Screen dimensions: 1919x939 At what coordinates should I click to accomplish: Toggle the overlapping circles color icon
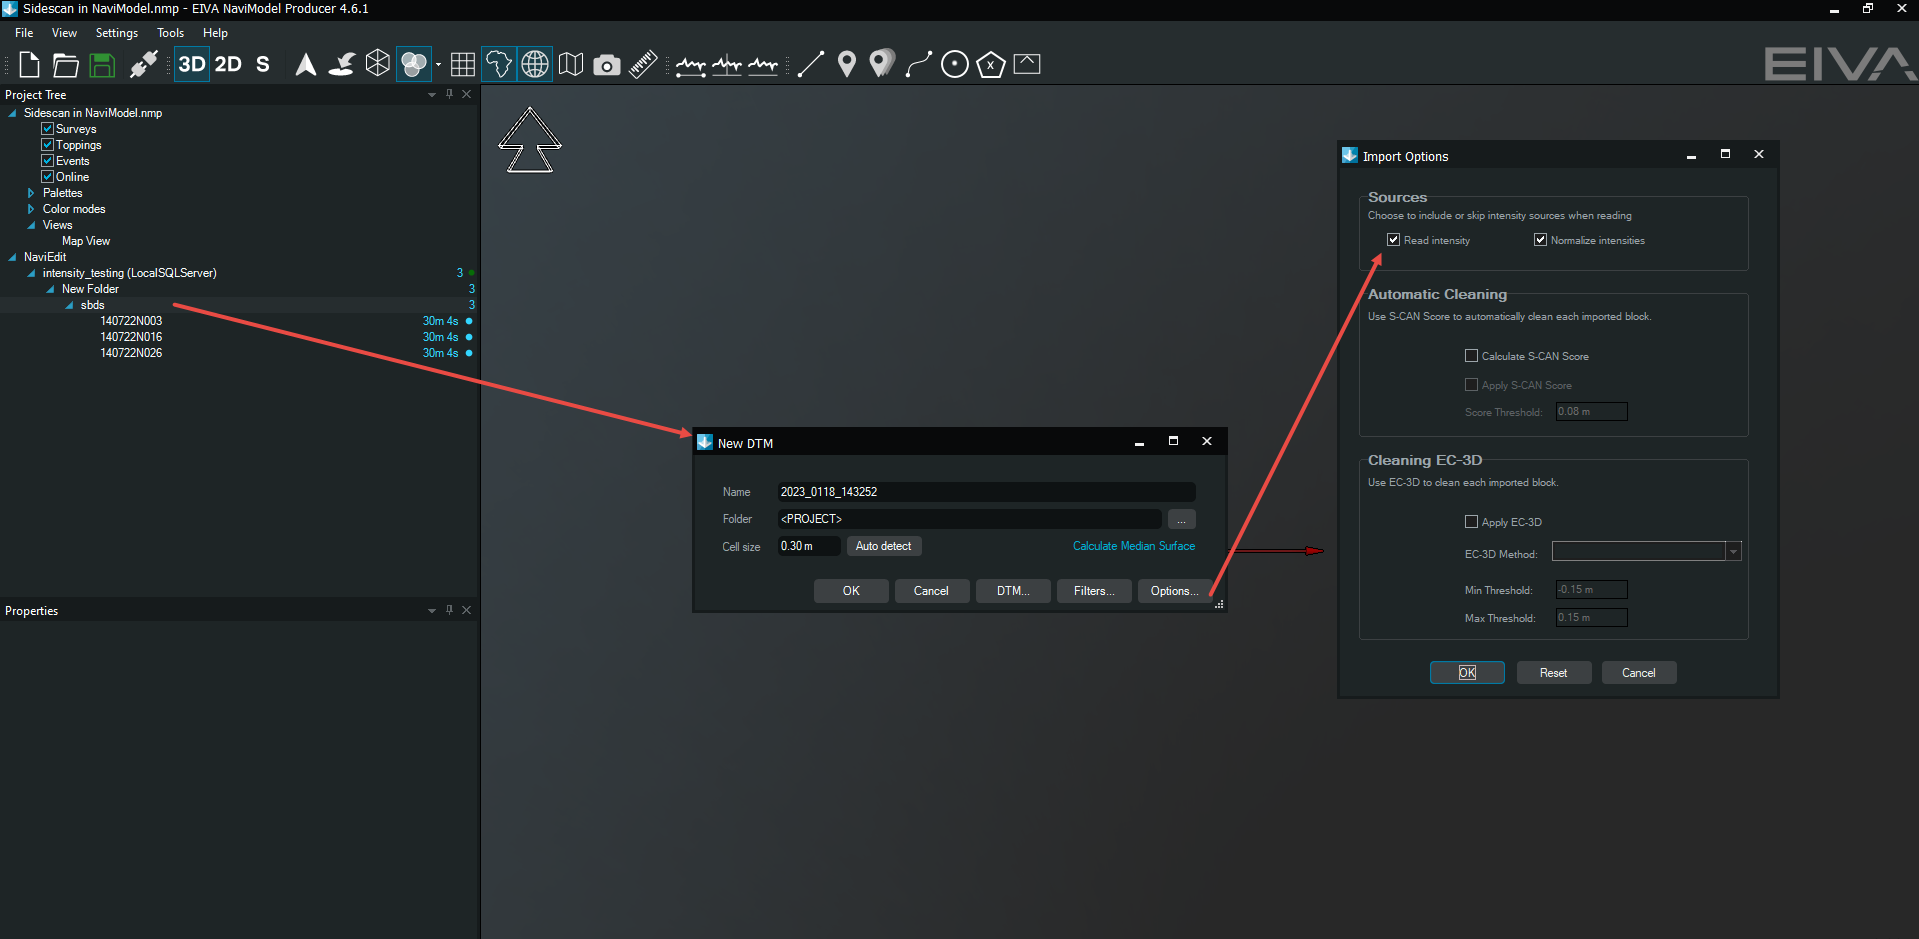pyautogui.click(x=413, y=65)
